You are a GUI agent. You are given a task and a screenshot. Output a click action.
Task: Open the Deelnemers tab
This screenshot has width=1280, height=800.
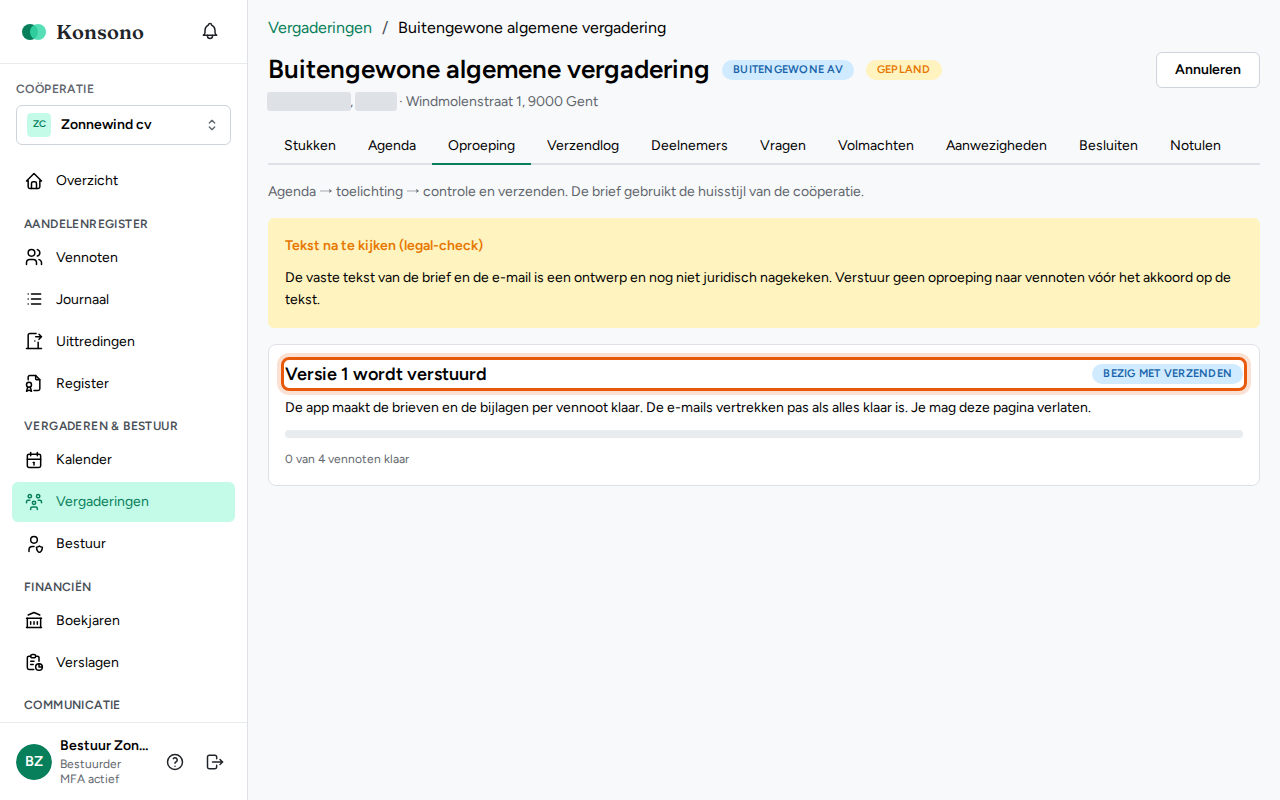[689, 145]
